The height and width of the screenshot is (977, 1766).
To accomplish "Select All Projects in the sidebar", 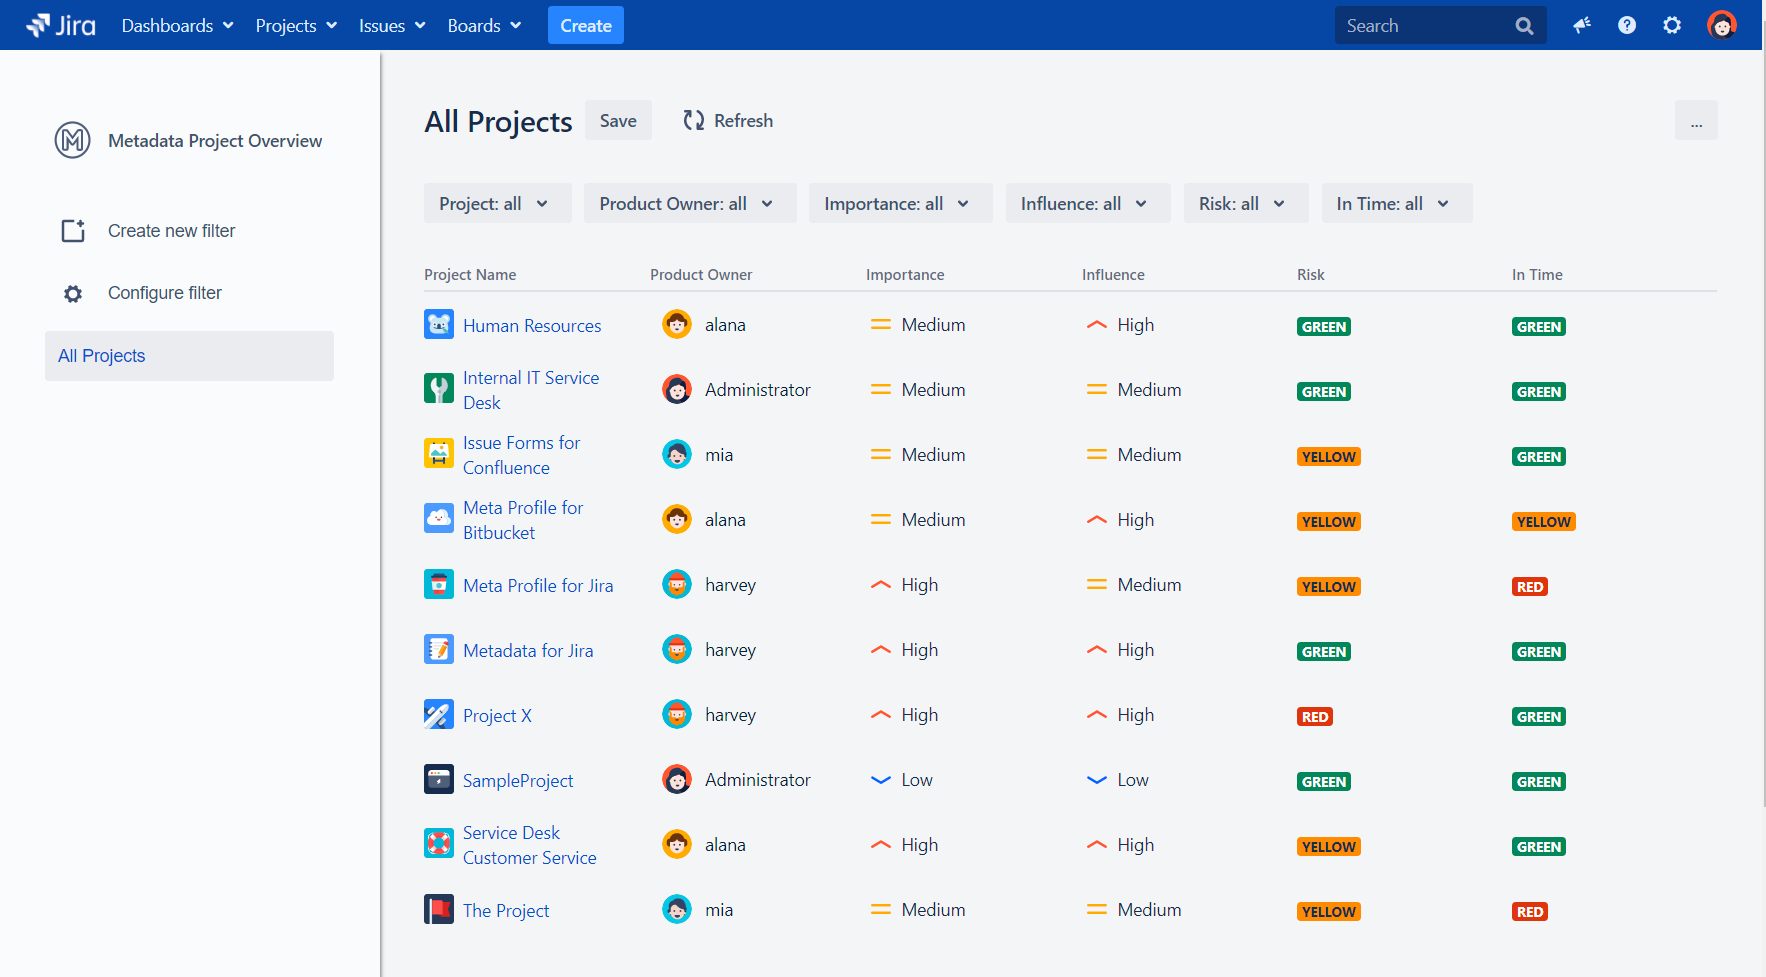I will 189,356.
